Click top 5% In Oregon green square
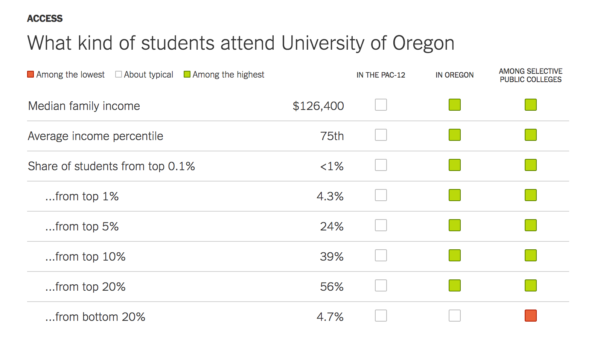Image resolution: width=600 pixels, height=360 pixels. [455, 225]
